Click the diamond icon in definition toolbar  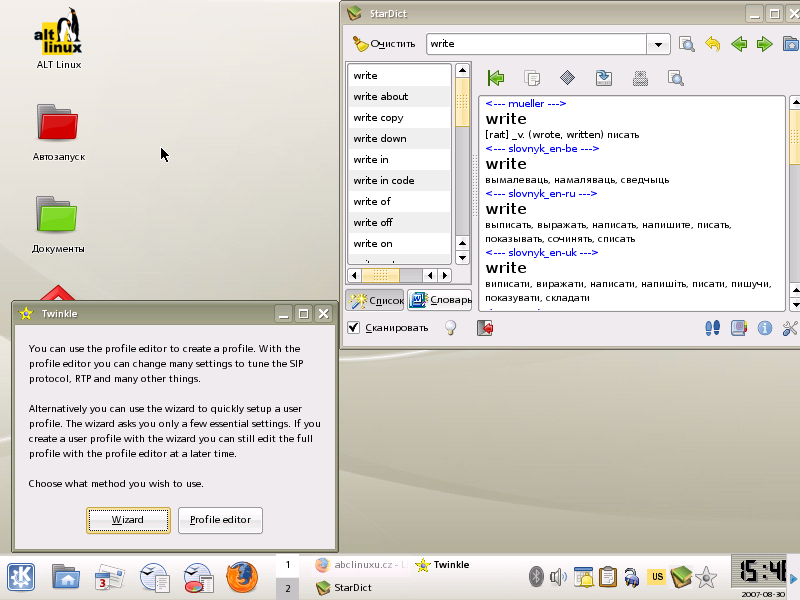pyautogui.click(x=567, y=78)
